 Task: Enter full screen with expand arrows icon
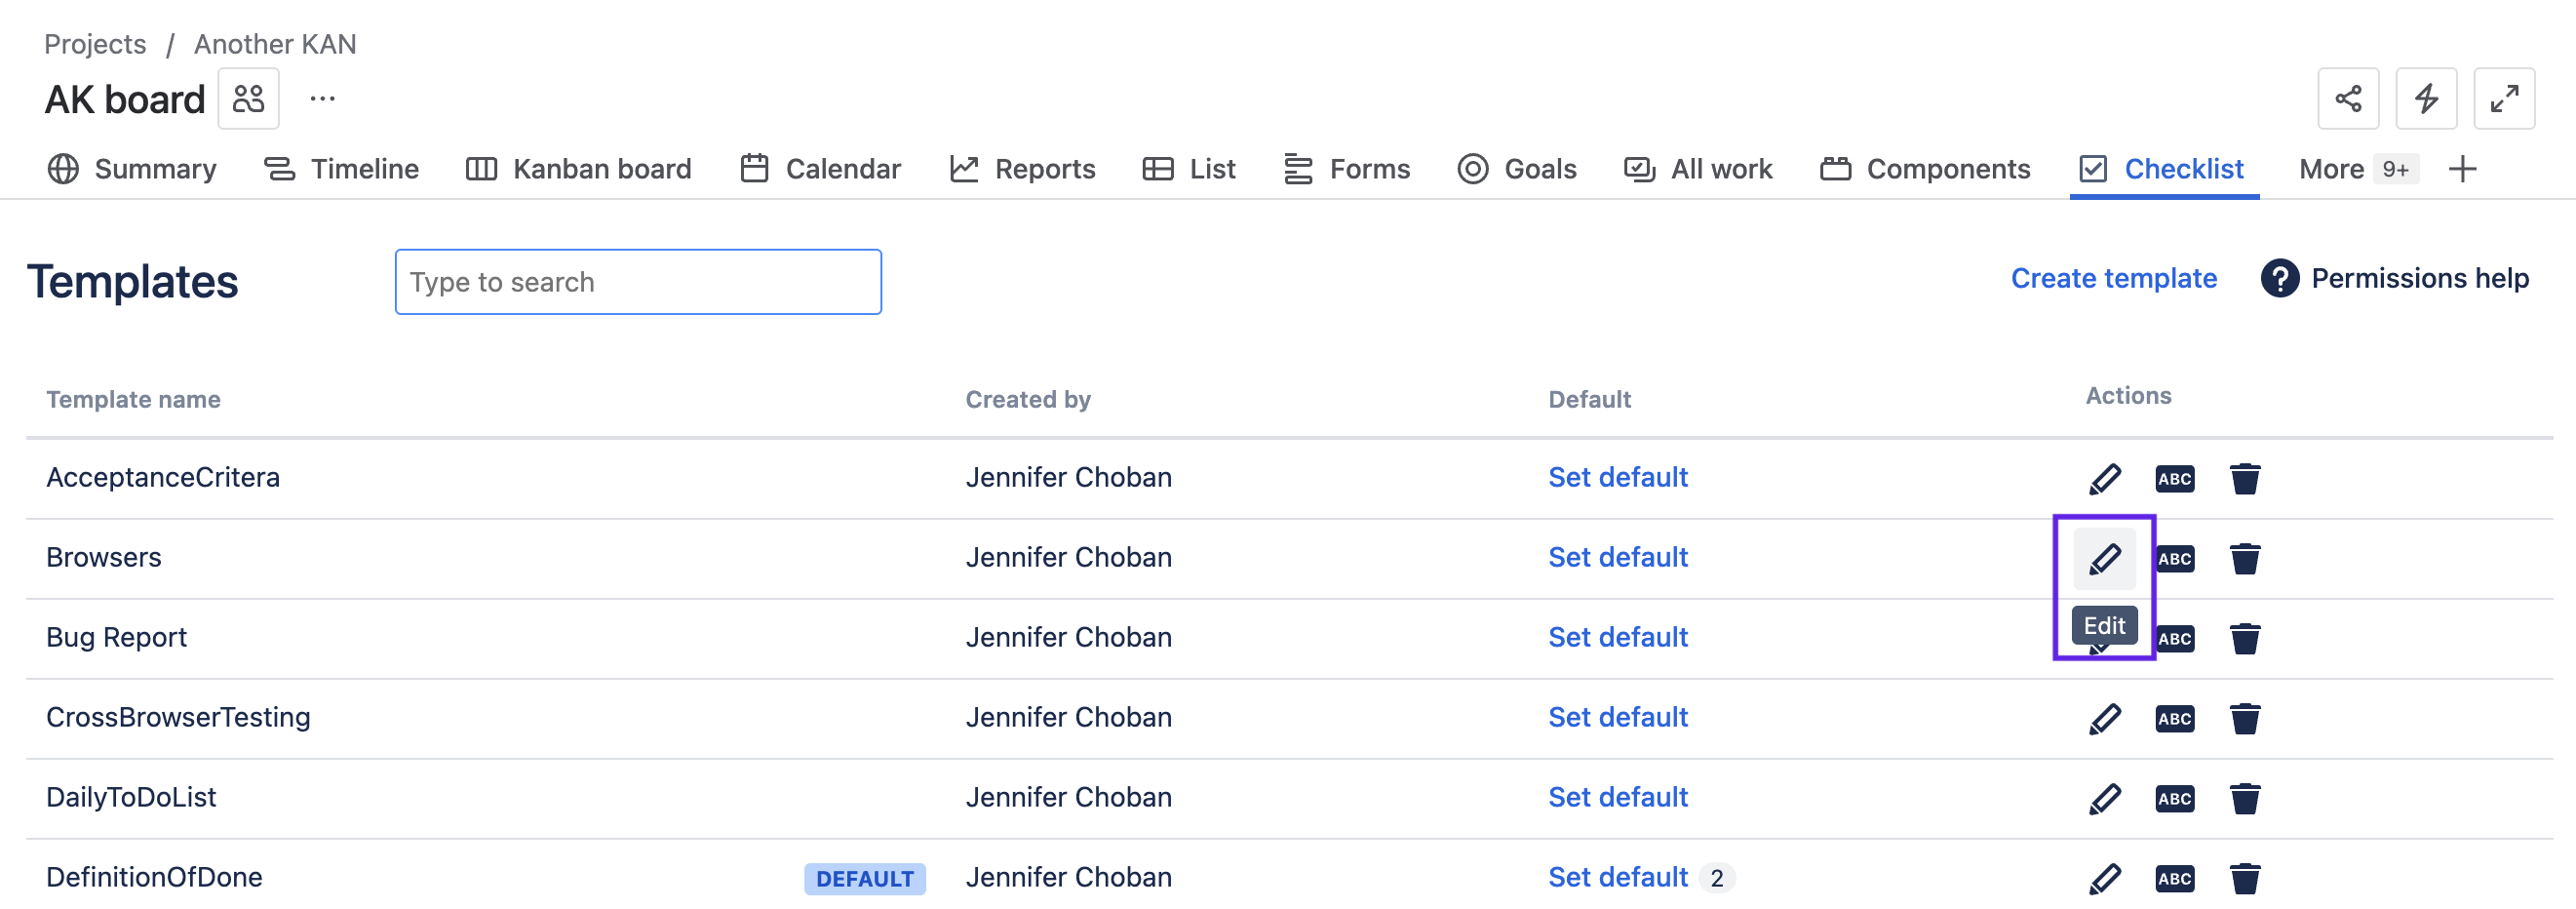coord(2503,99)
